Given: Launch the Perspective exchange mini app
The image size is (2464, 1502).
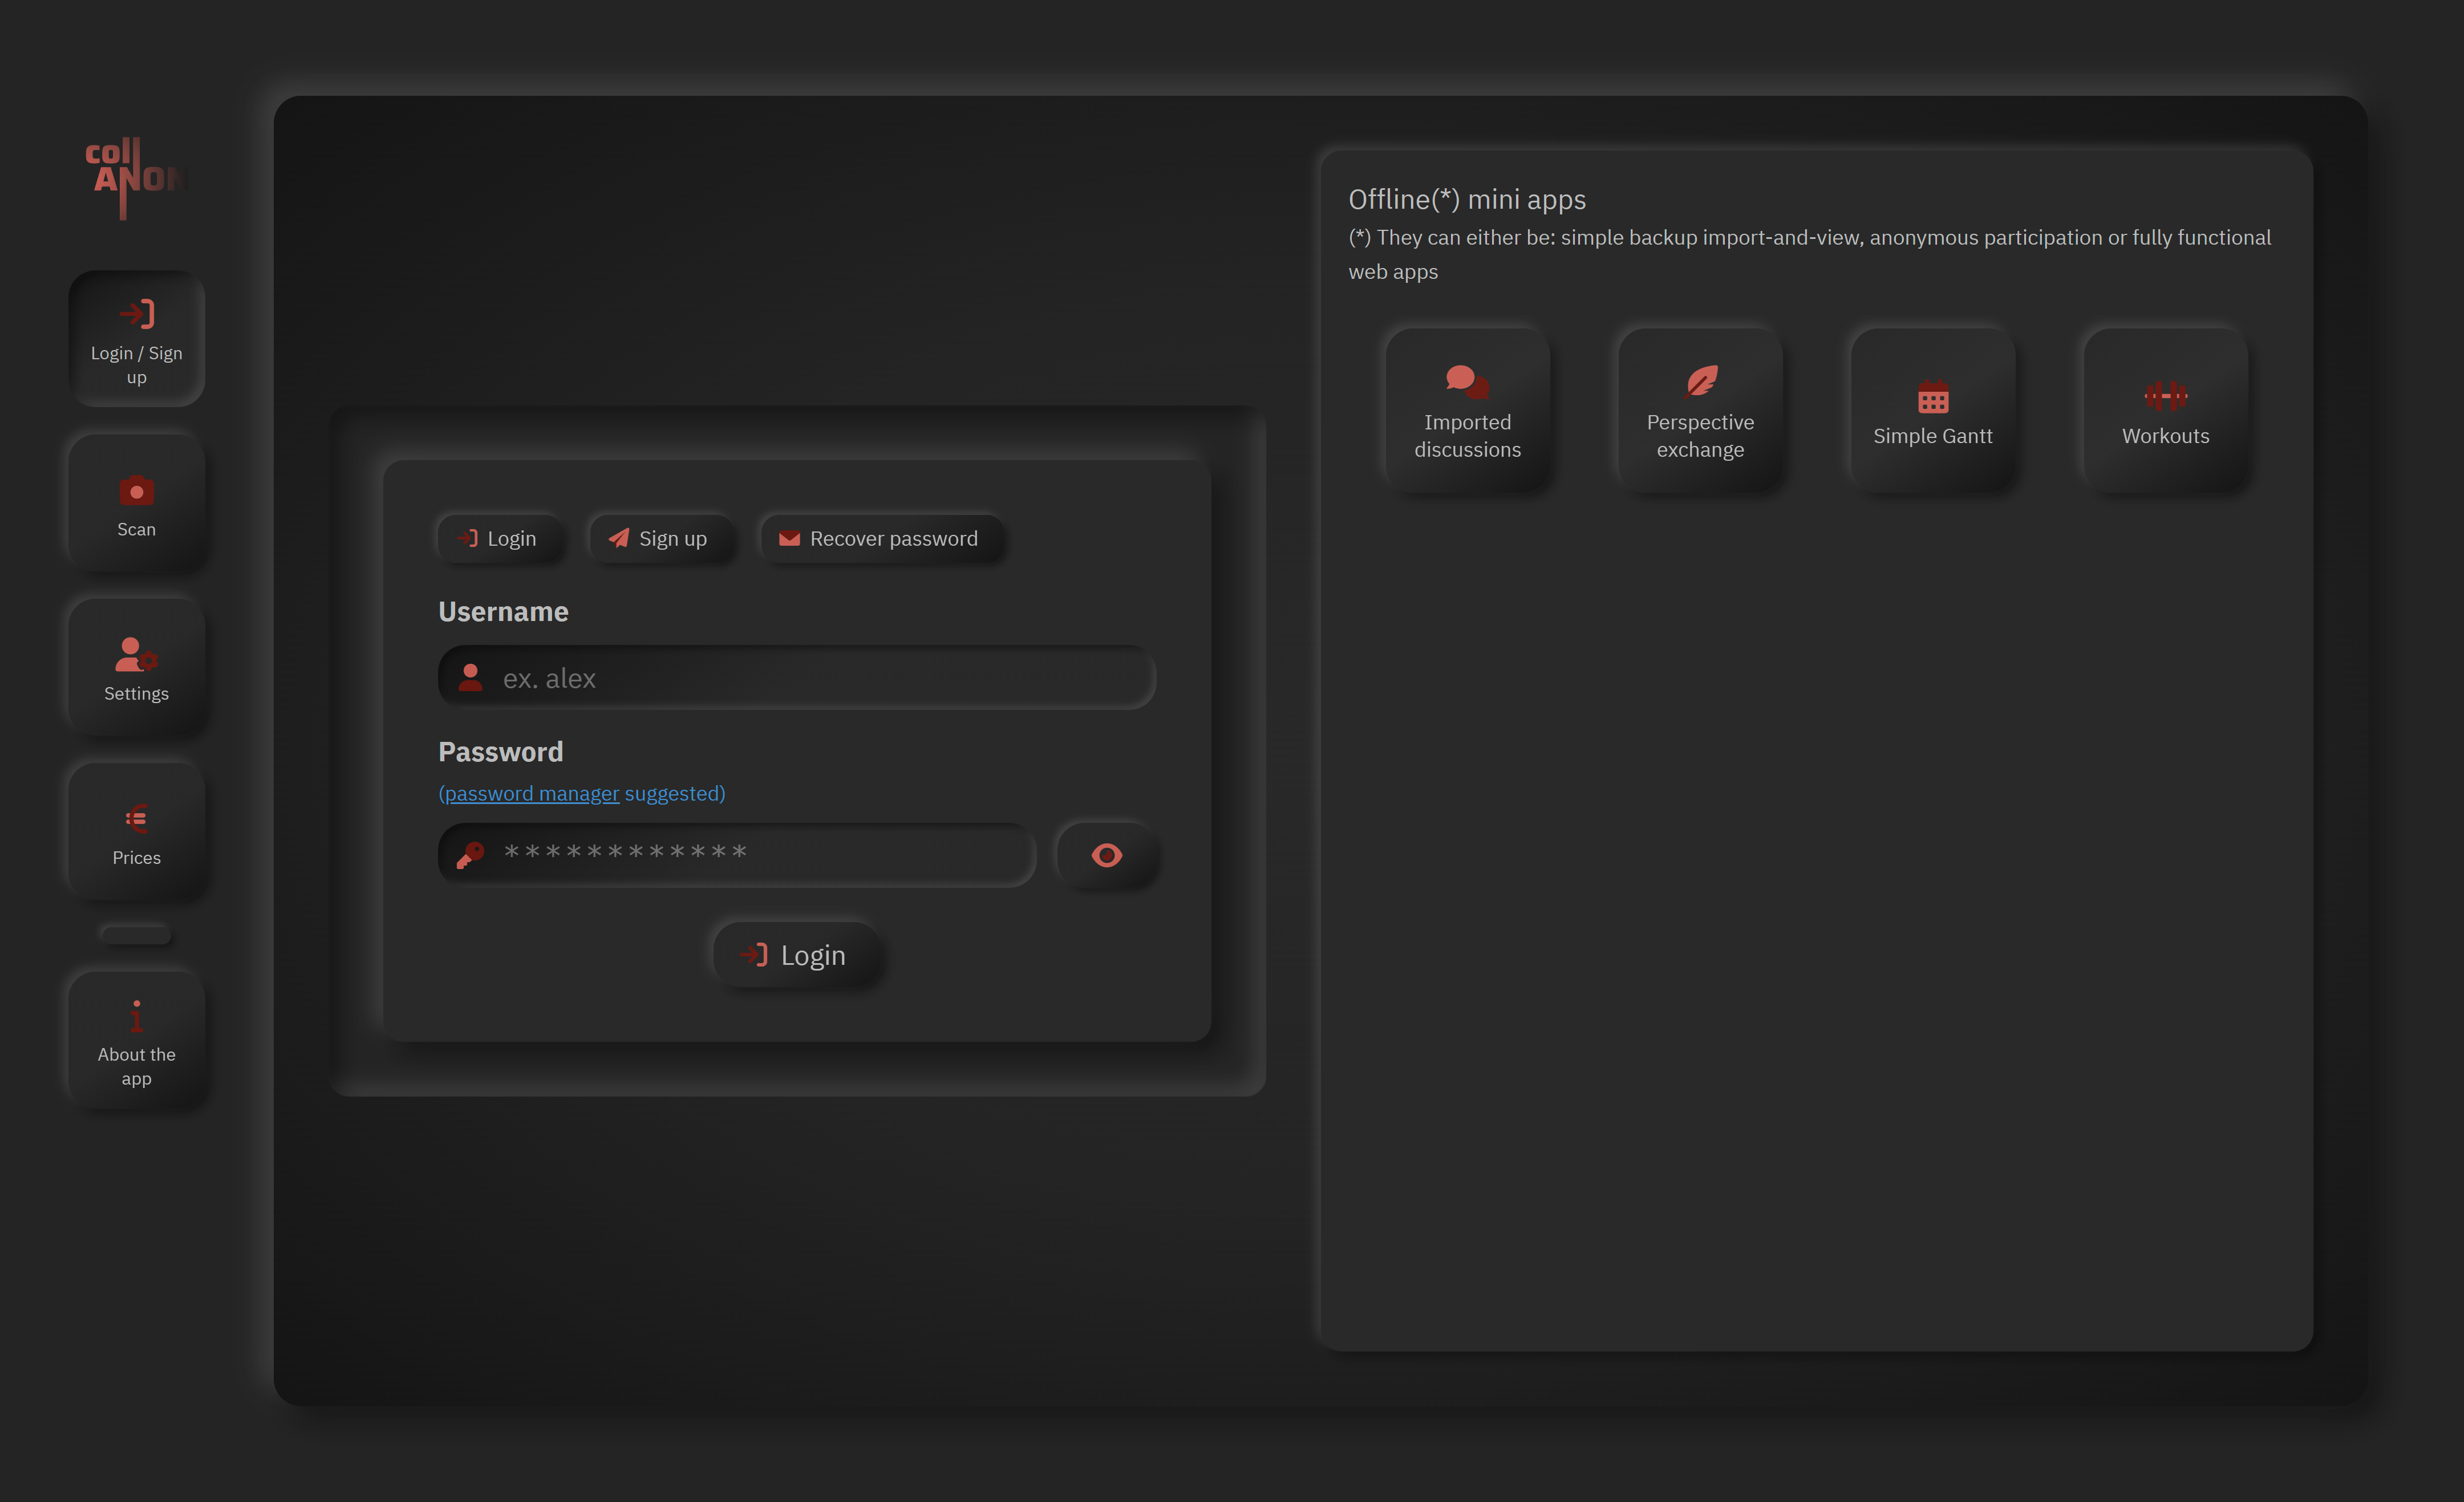Looking at the screenshot, I should click(1700, 411).
